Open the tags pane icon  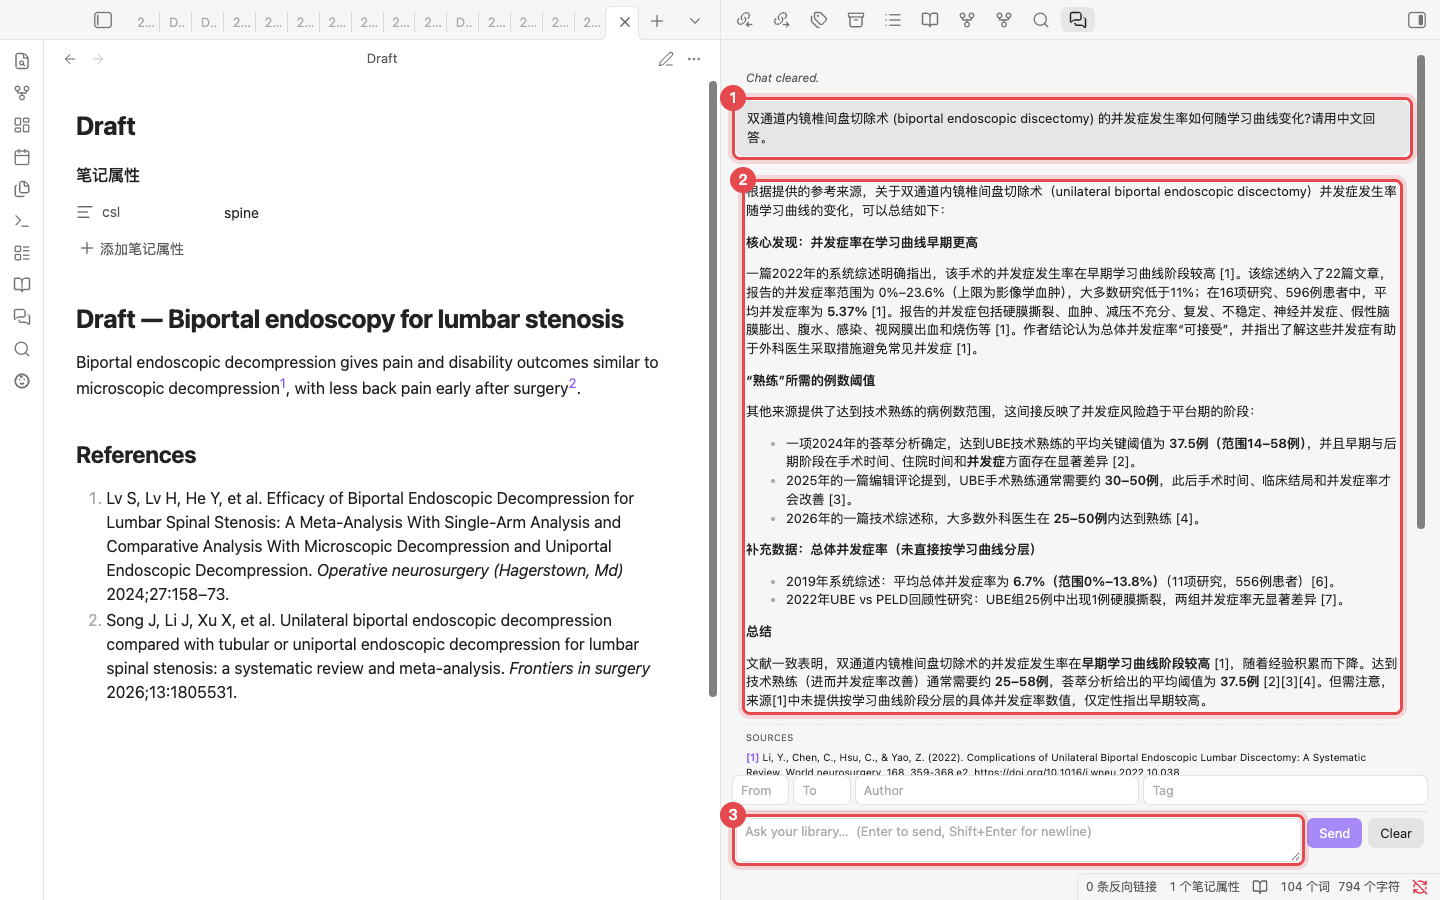819,20
